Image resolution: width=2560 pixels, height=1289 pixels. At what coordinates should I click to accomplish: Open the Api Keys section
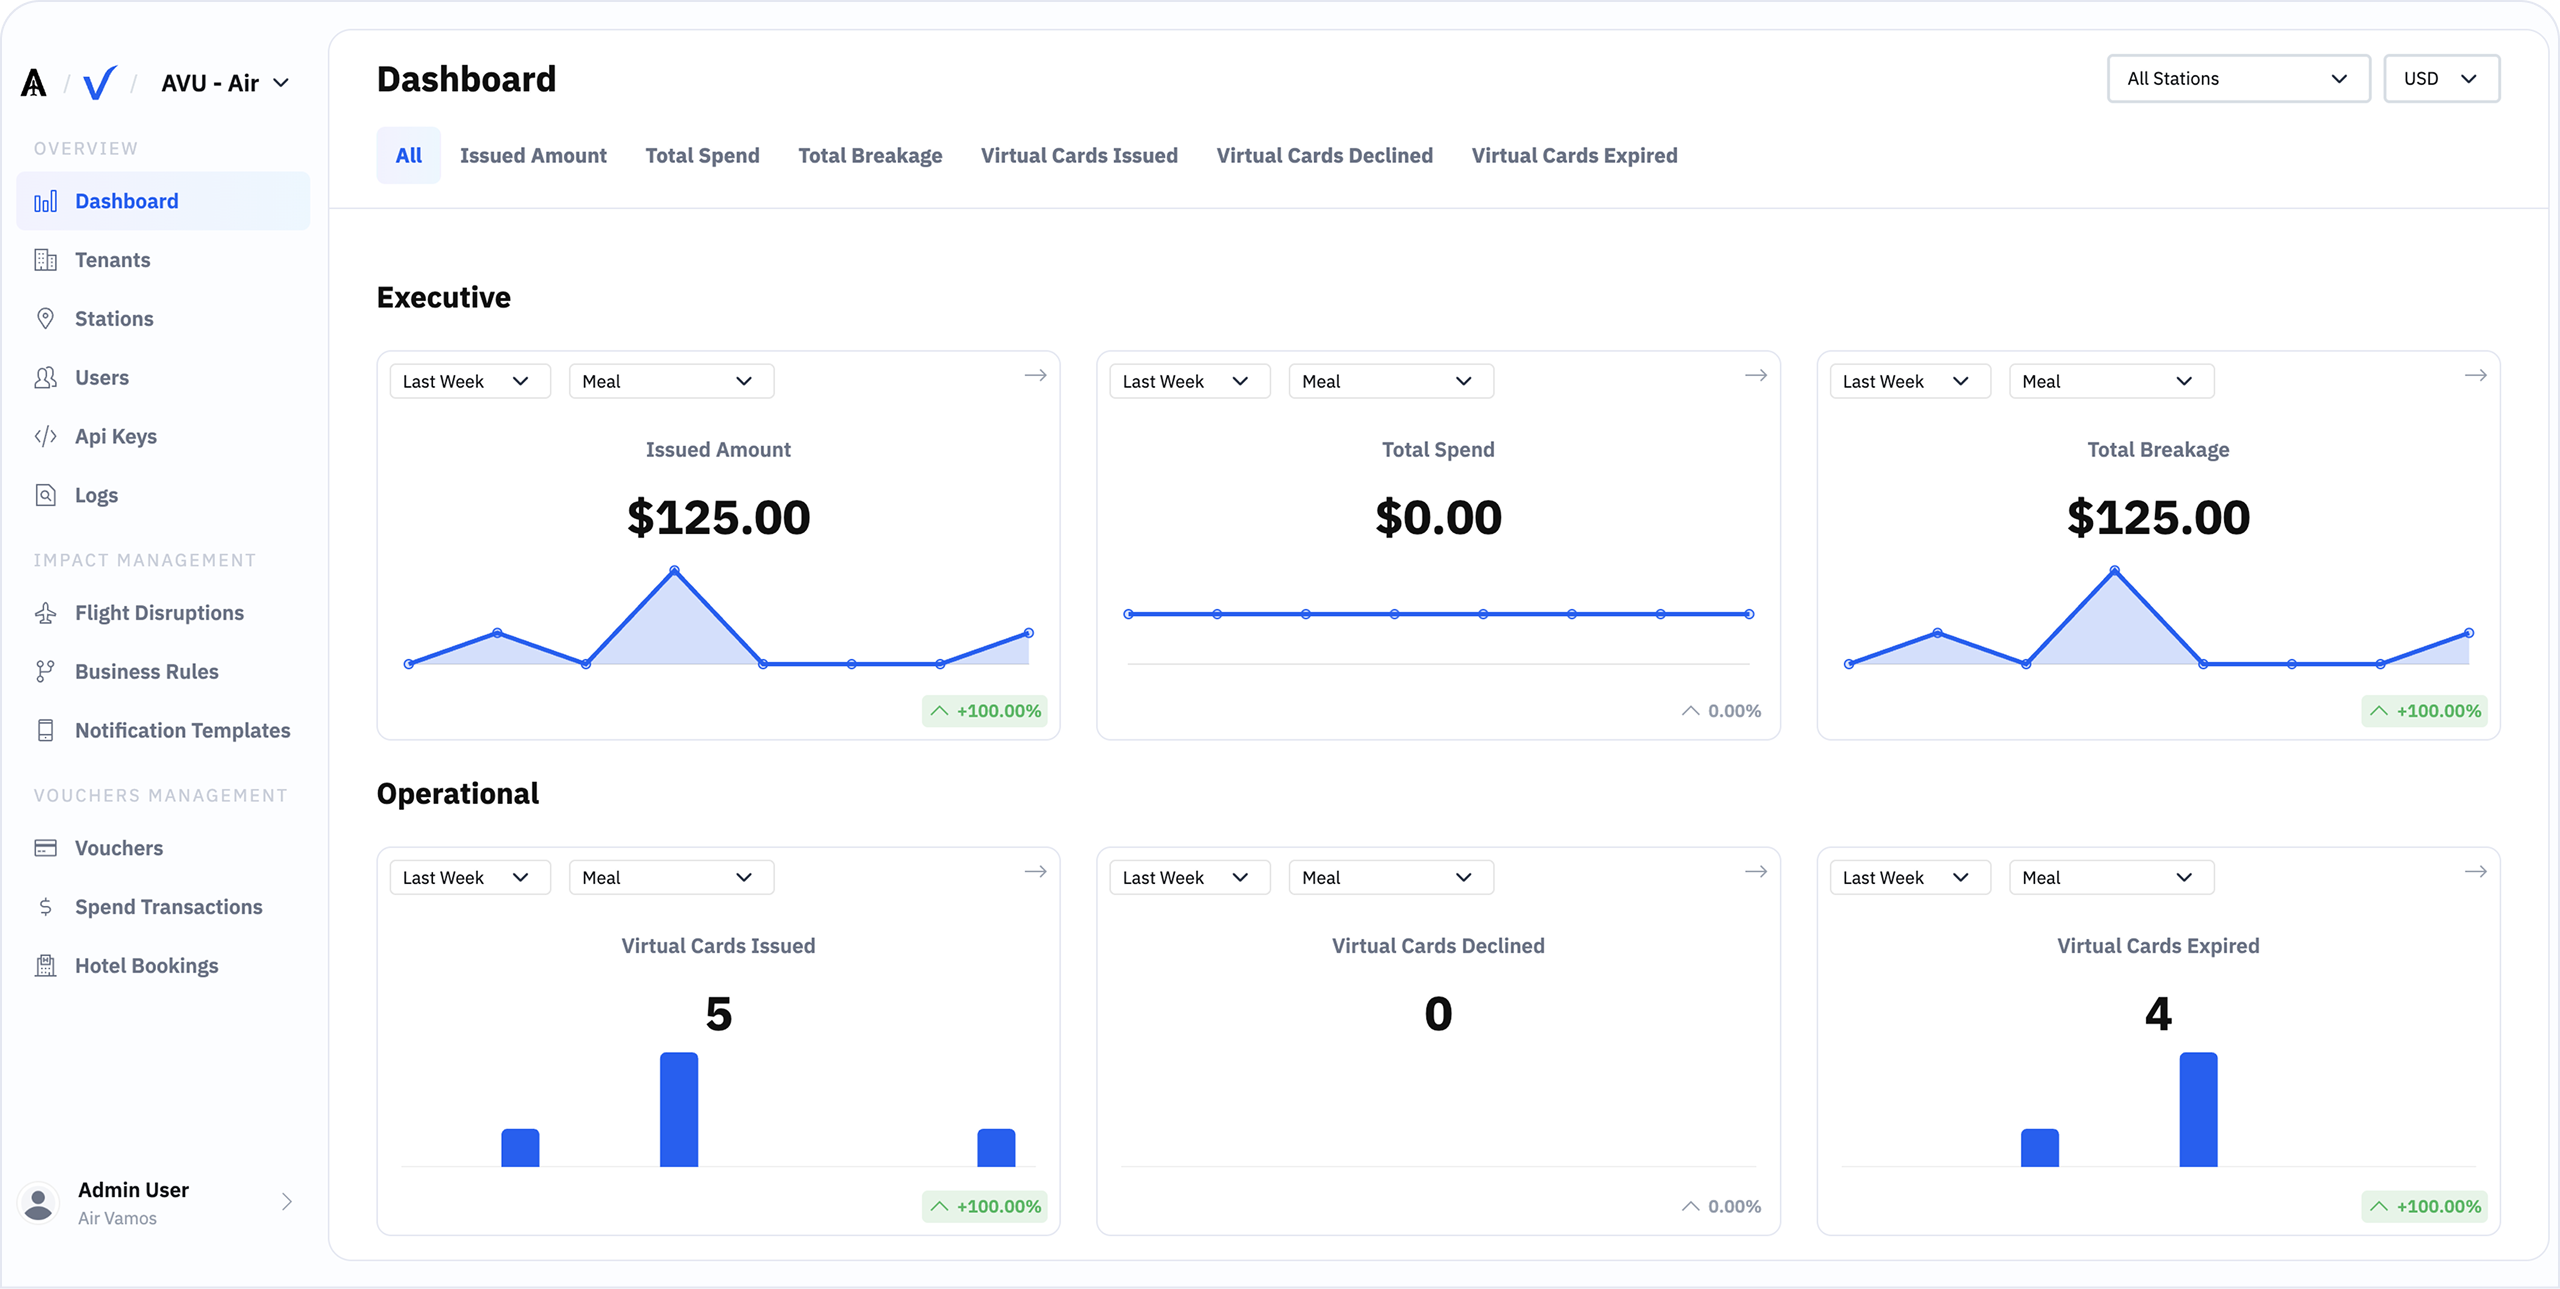click(115, 436)
